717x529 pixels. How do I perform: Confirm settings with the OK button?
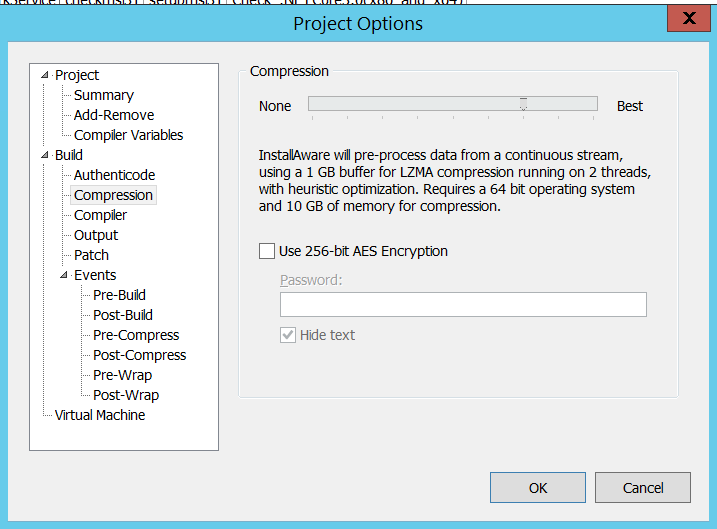pos(538,488)
